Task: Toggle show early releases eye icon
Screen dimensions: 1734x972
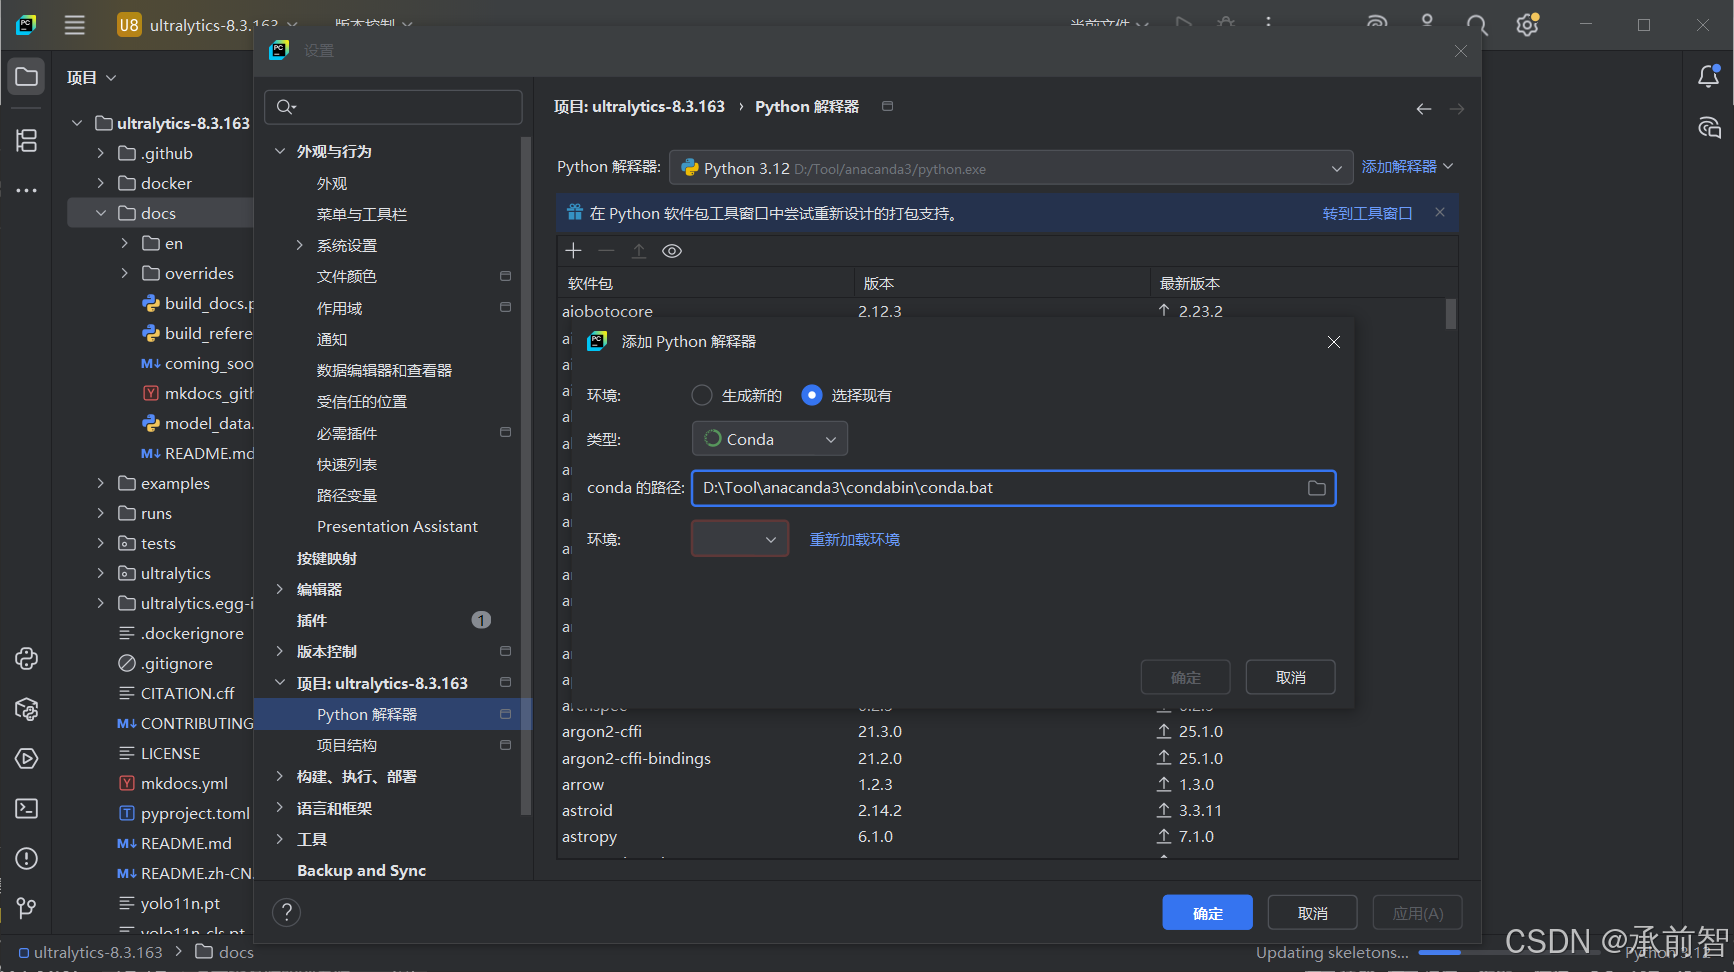Action: coord(672,251)
